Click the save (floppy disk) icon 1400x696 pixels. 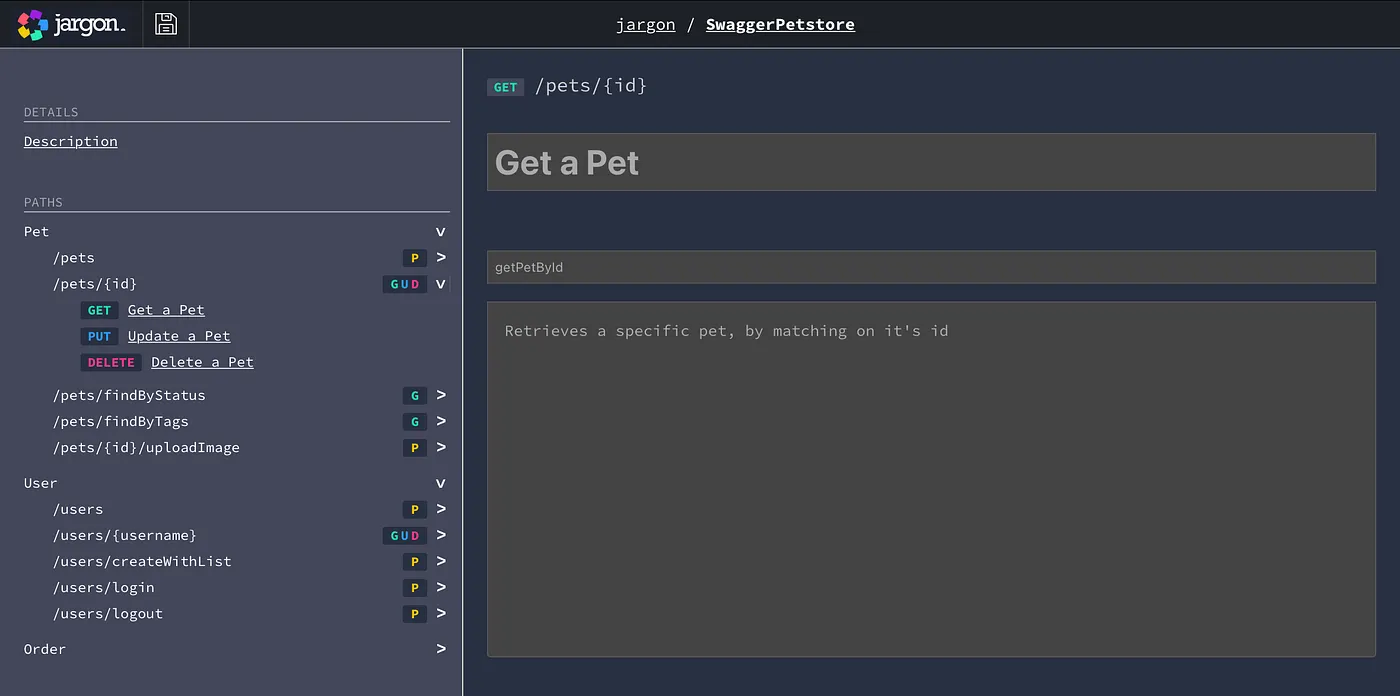click(x=165, y=23)
